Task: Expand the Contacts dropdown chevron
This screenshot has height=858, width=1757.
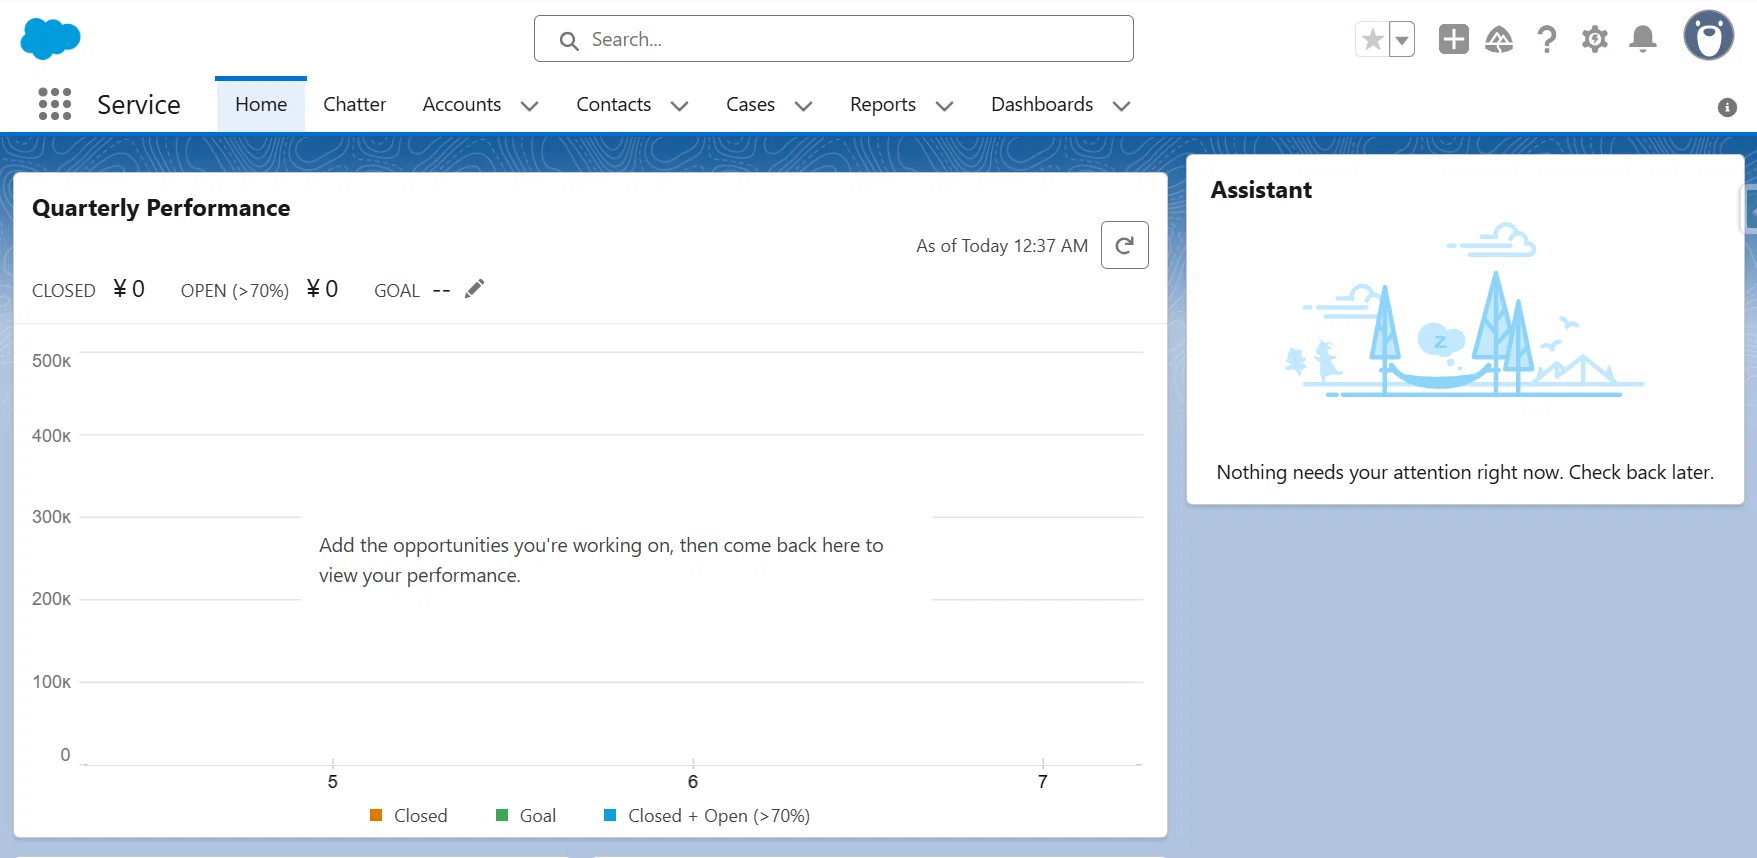Action: (x=680, y=106)
